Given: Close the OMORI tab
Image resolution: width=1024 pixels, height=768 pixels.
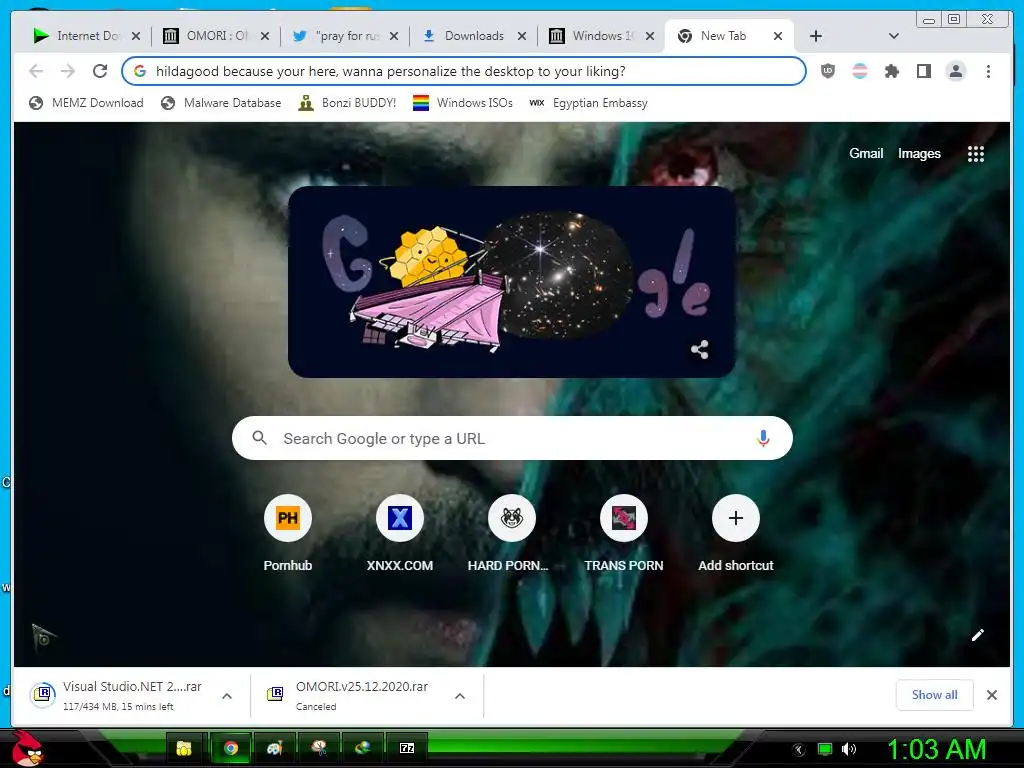Looking at the screenshot, I should click(x=264, y=37).
